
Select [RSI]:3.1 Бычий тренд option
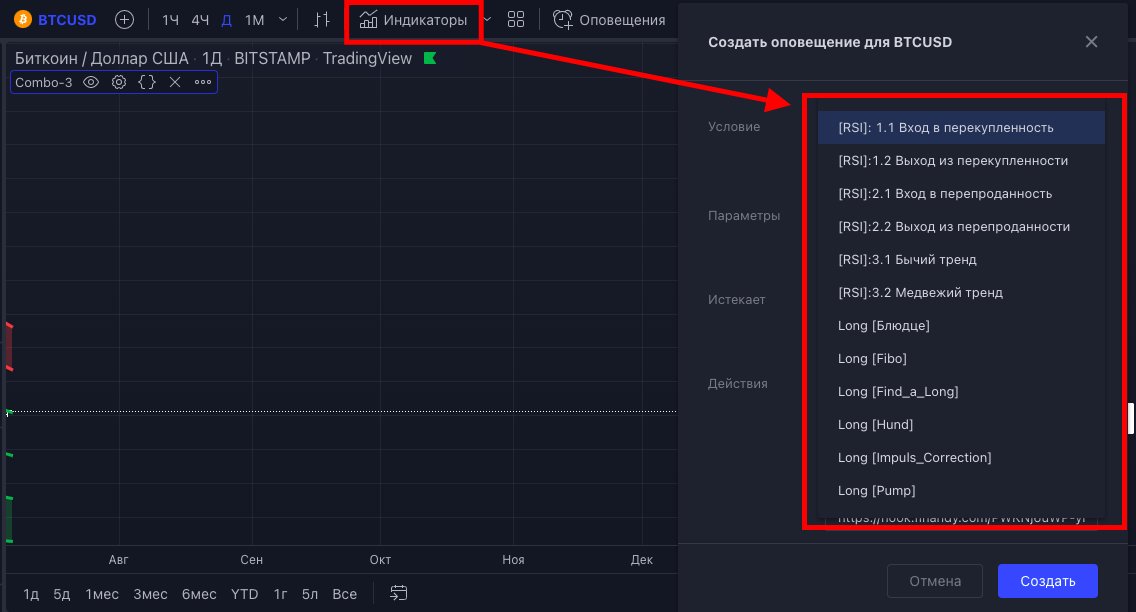(x=961, y=259)
